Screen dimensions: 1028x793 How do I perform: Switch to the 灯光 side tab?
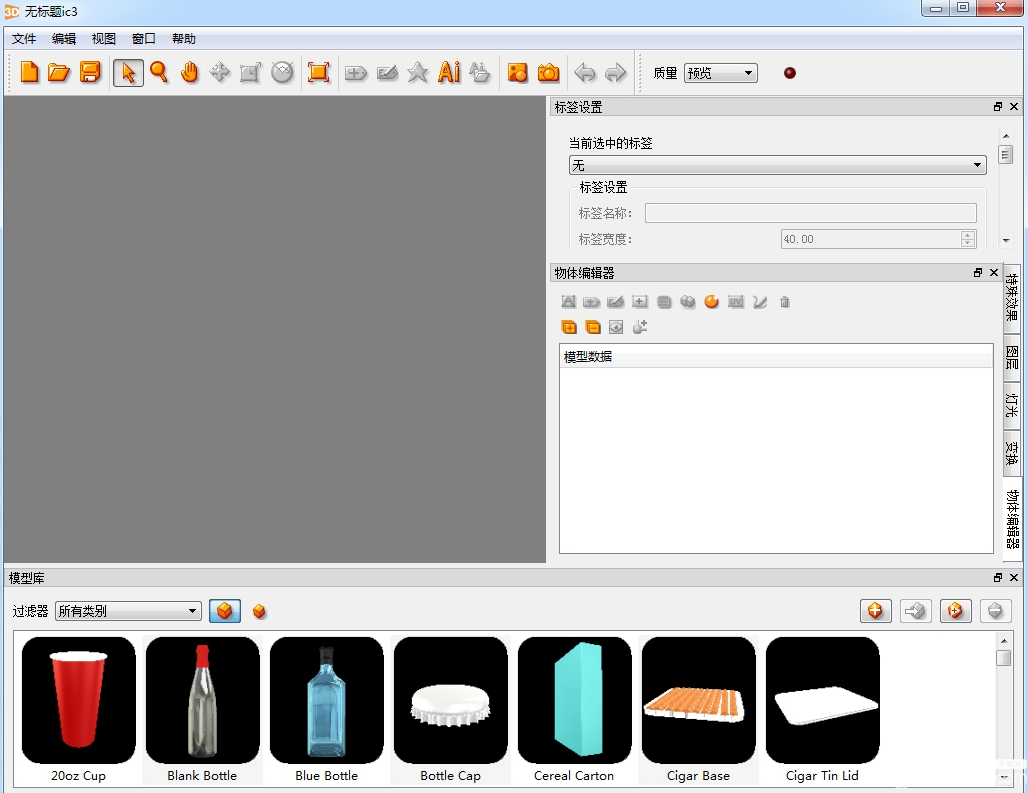pos(1012,405)
